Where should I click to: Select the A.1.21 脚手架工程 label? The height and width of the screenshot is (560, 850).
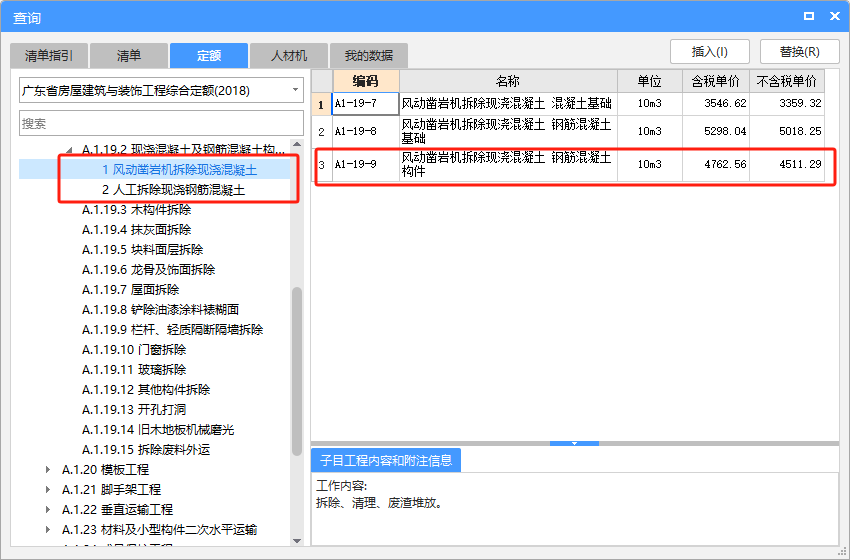112,490
